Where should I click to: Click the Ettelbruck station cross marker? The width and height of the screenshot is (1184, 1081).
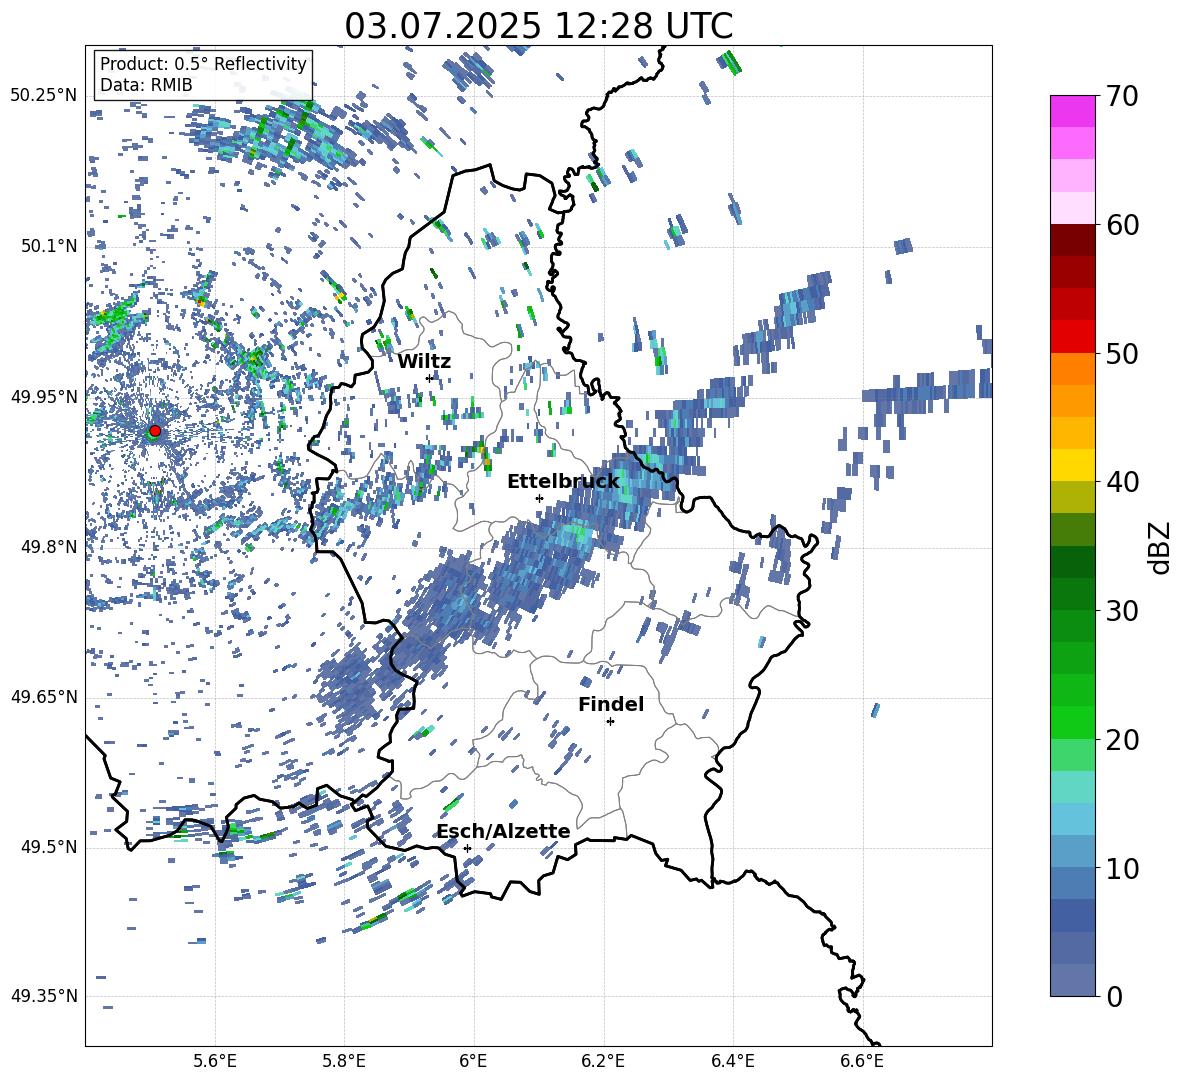539,498
